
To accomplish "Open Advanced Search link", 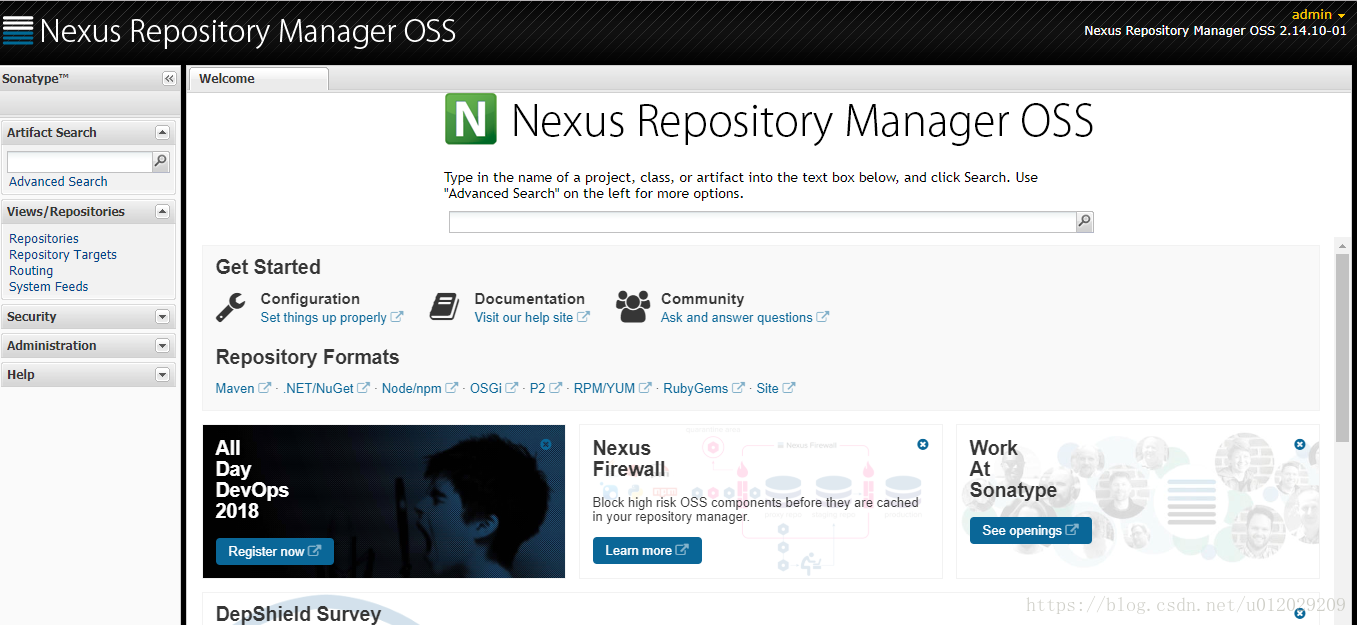I will pos(58,182).
